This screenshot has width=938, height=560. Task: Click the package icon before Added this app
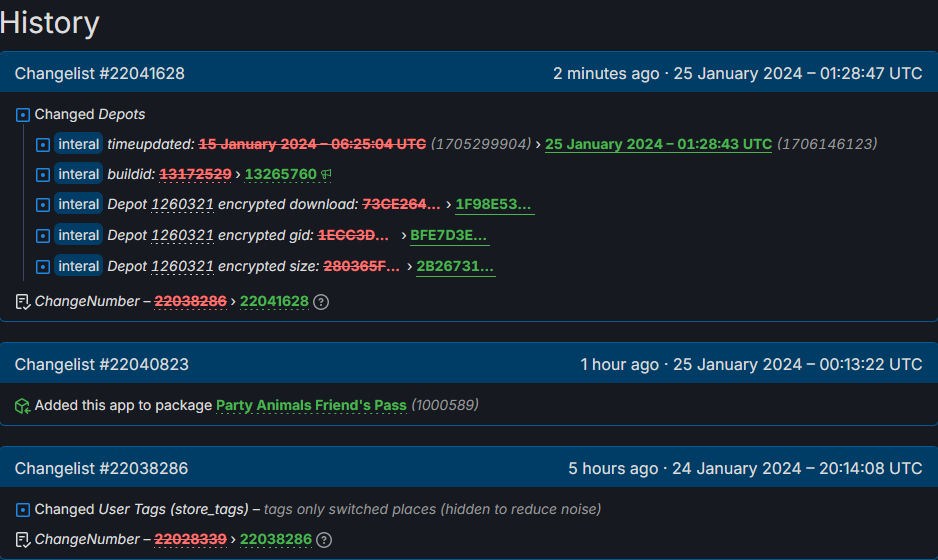pyautogui.click(x=22, y=406)
